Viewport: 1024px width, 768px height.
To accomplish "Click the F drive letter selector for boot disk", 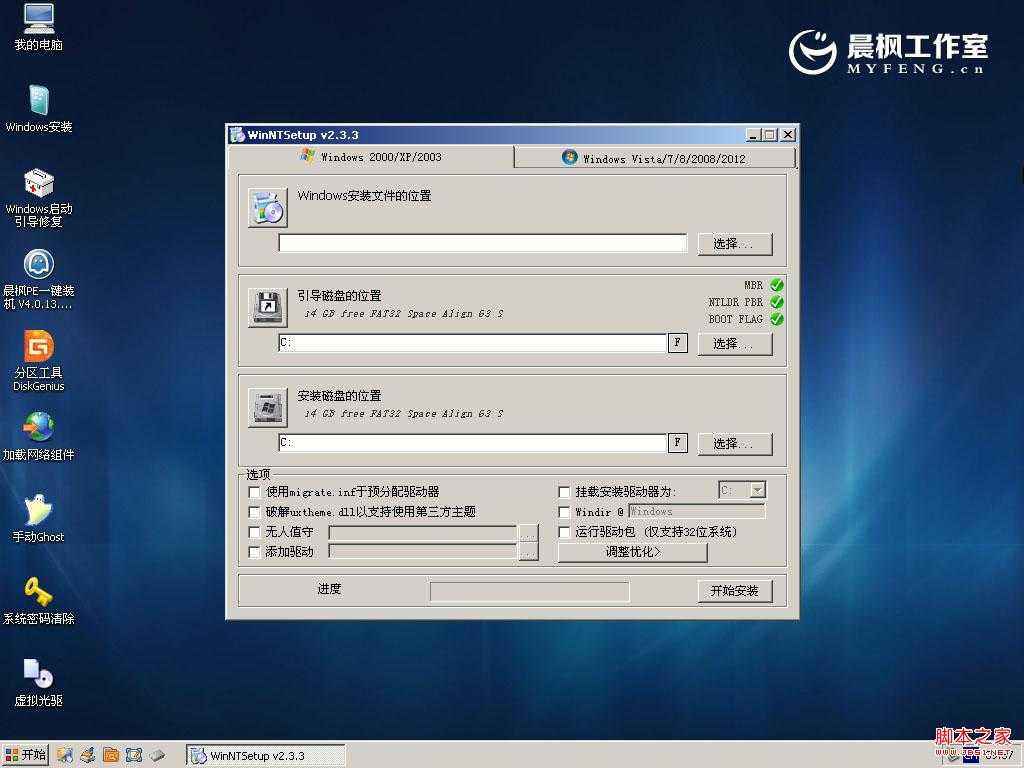I will point(678,343).
